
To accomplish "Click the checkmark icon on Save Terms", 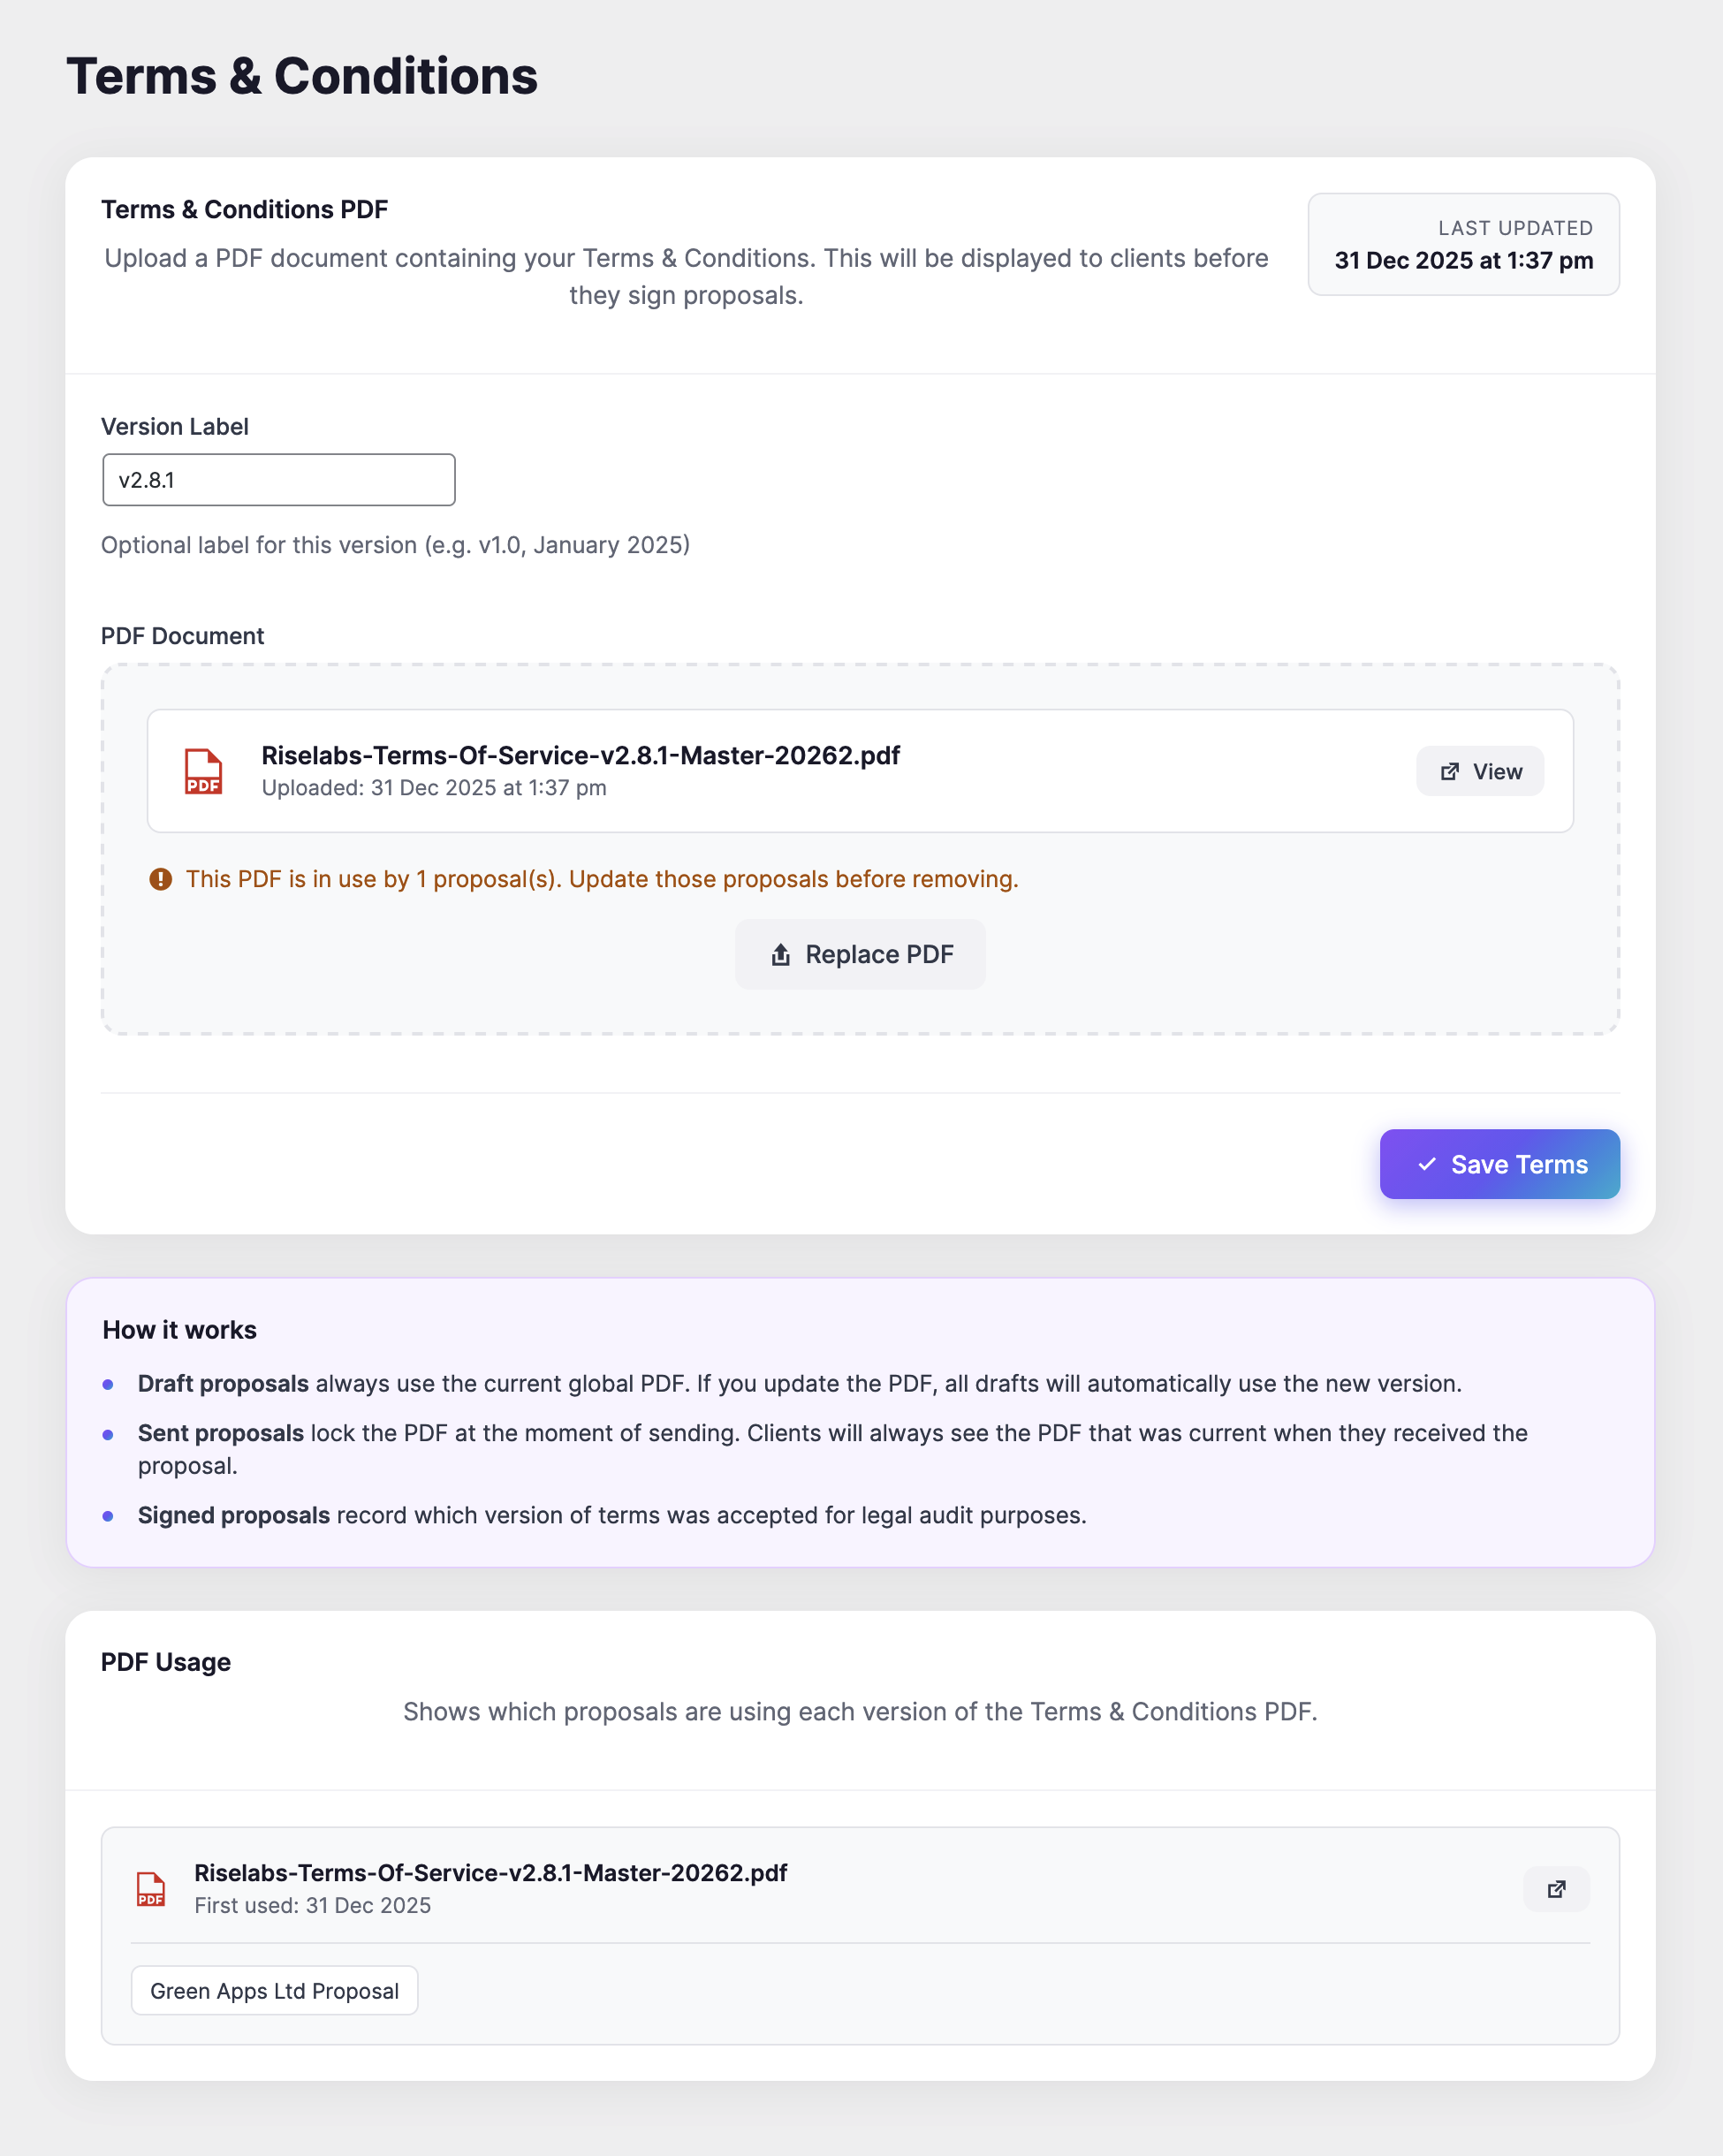I will (x=1427, y=1164).
